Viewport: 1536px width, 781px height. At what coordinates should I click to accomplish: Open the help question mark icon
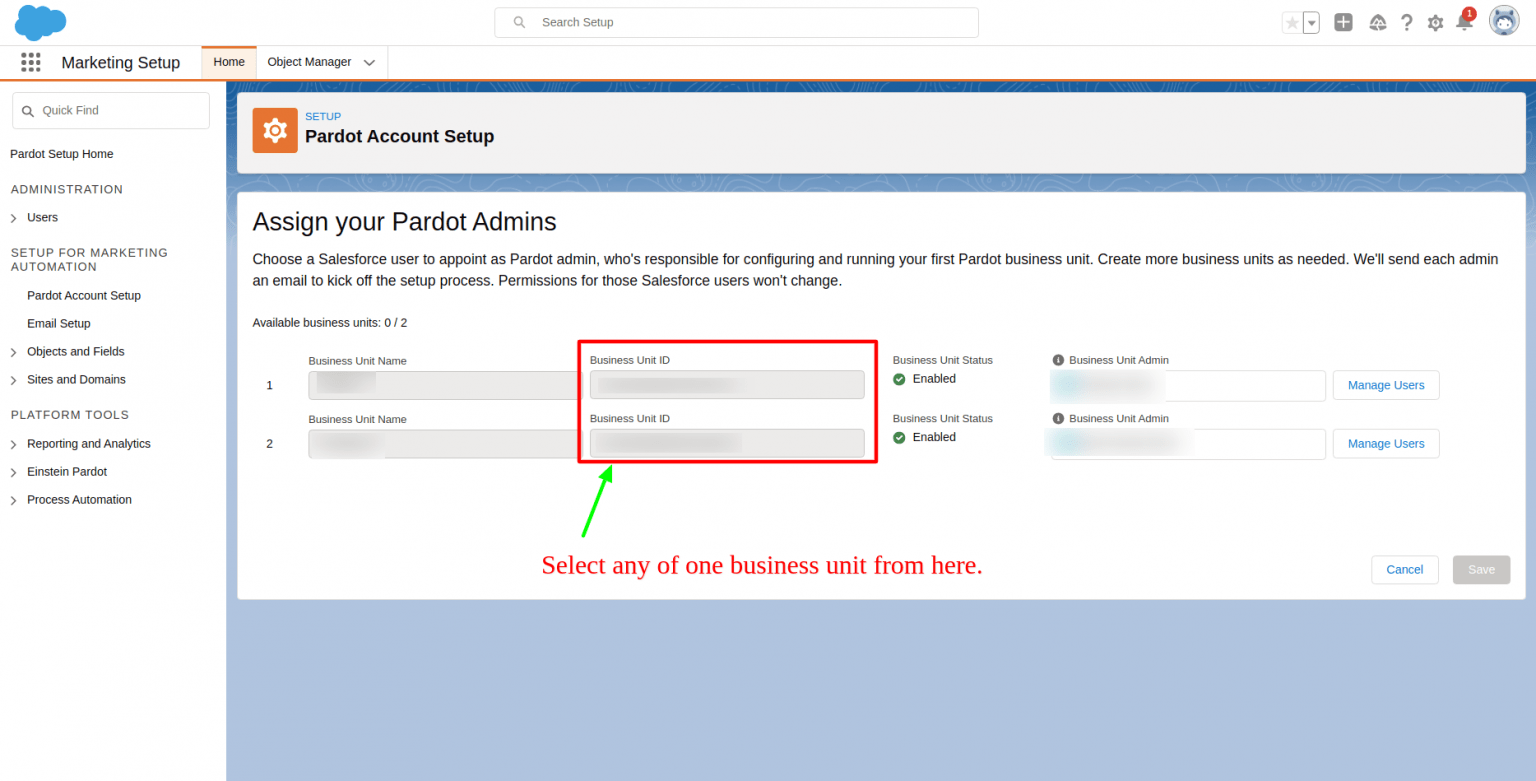1406,22
